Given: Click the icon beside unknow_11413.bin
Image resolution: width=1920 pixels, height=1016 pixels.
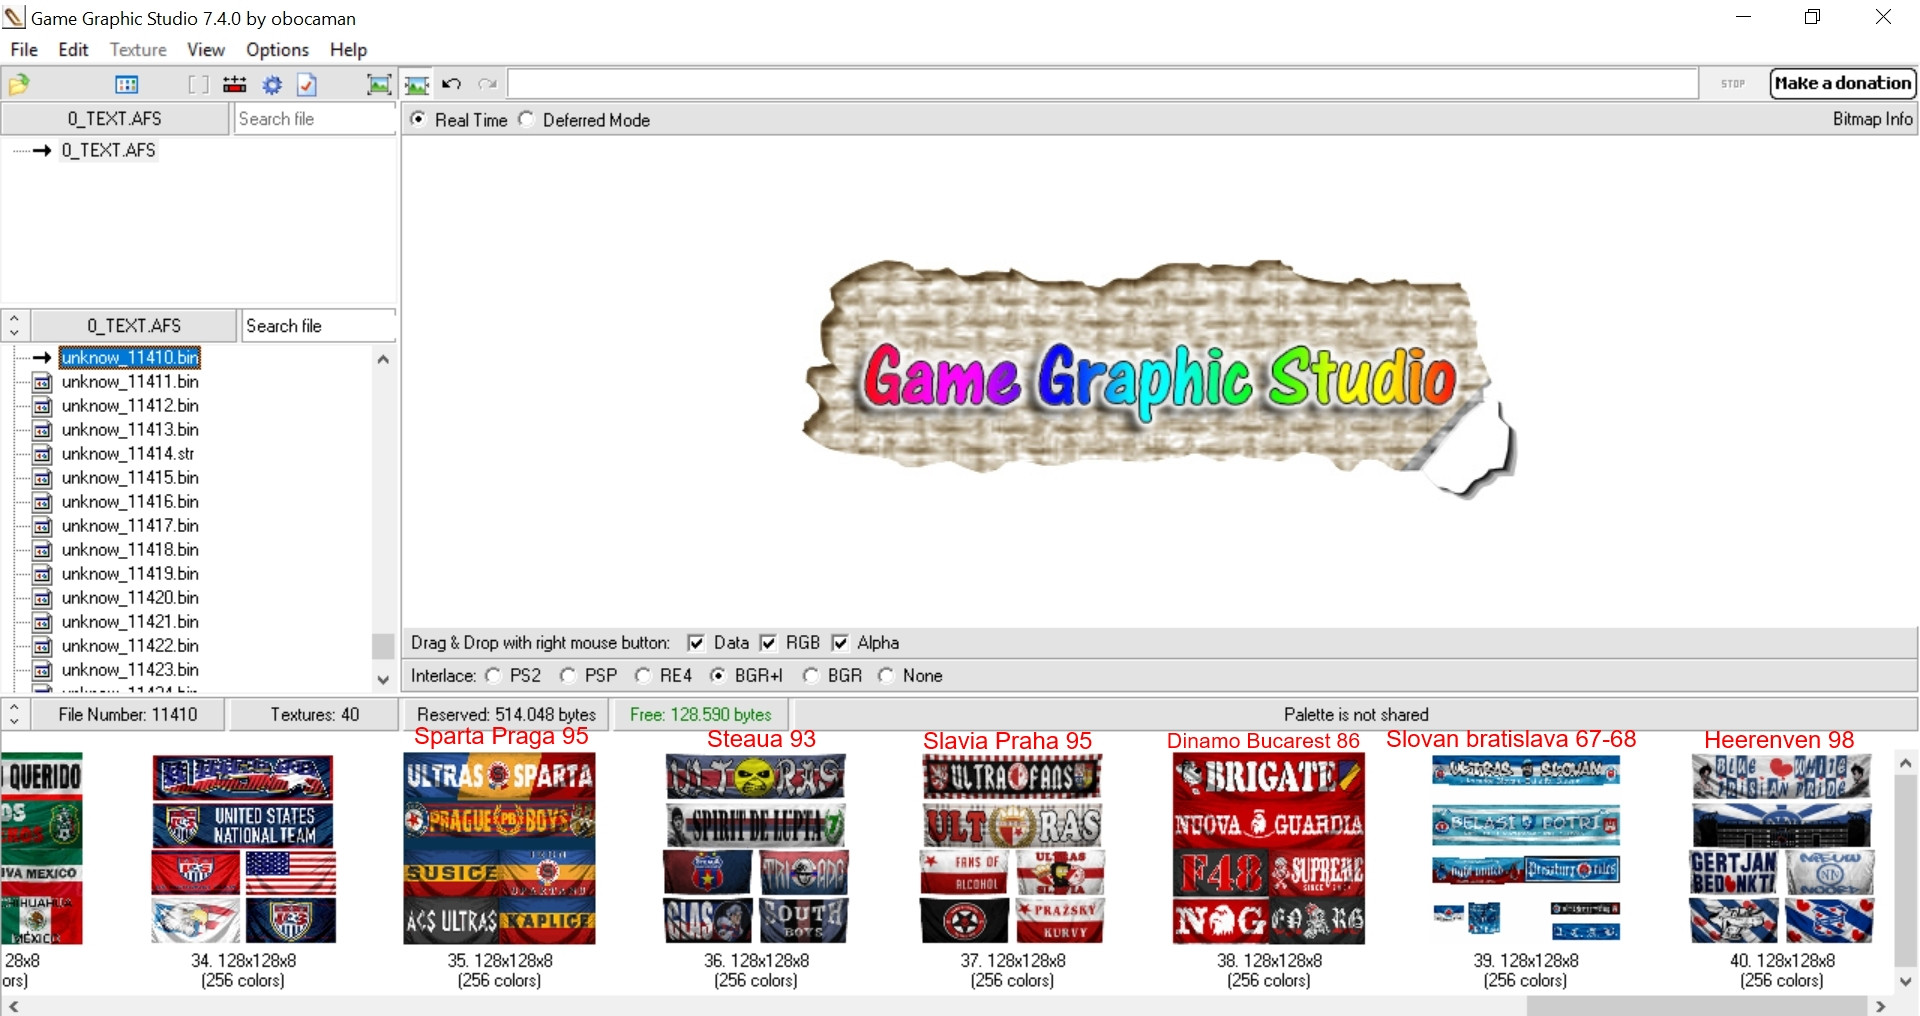Looking at the screenshot, I should click(x=42, y=430).
